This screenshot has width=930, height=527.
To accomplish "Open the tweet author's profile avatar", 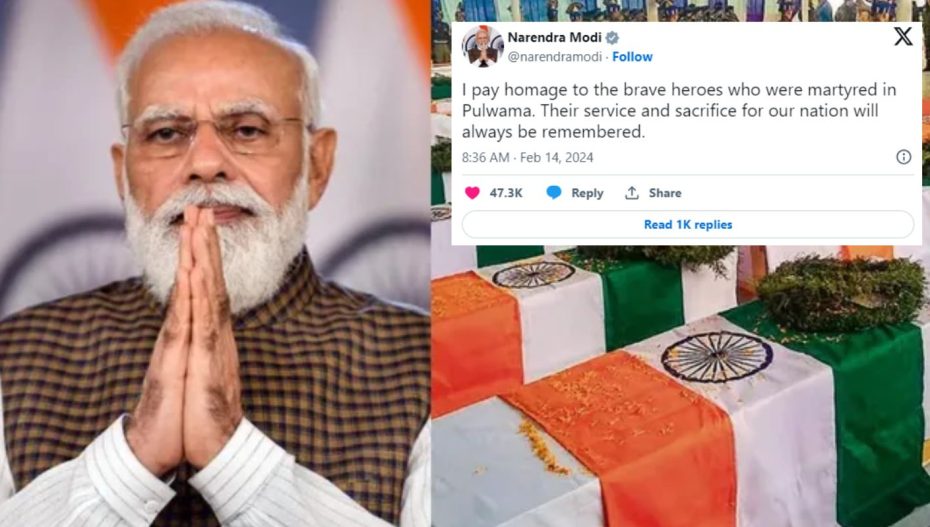I will pyautogui.click(x=482, y=47).
